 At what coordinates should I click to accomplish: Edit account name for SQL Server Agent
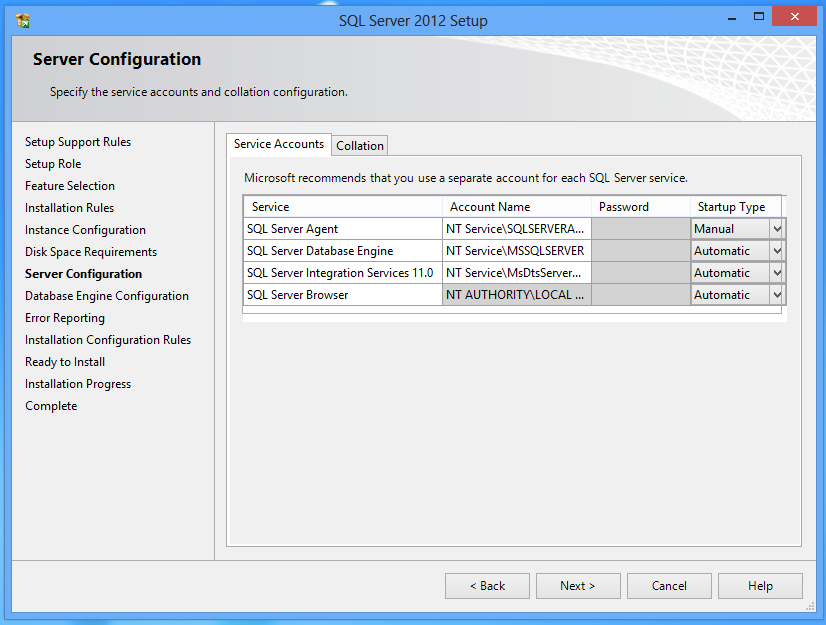coord(517,229)
